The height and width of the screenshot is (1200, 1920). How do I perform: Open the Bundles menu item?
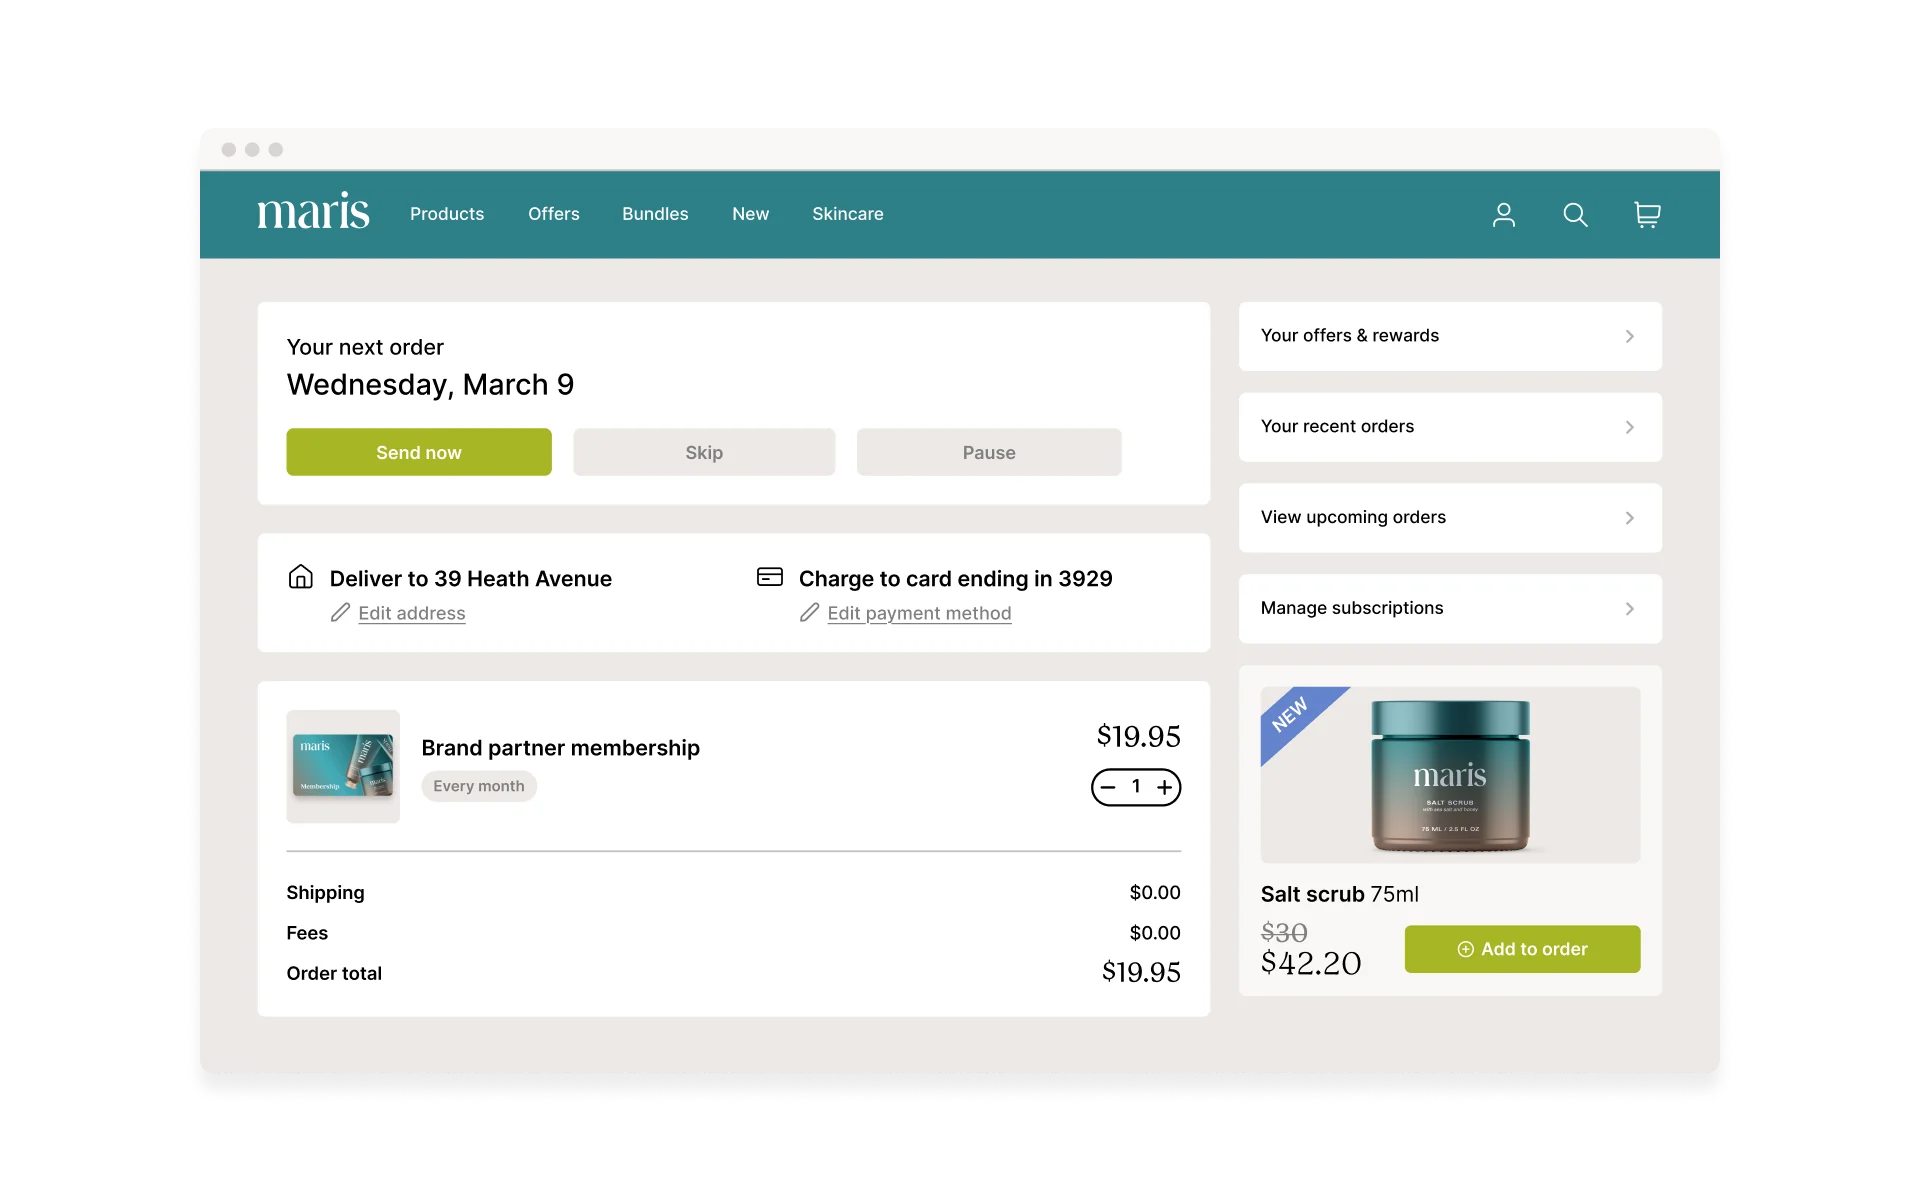(655, 214)
